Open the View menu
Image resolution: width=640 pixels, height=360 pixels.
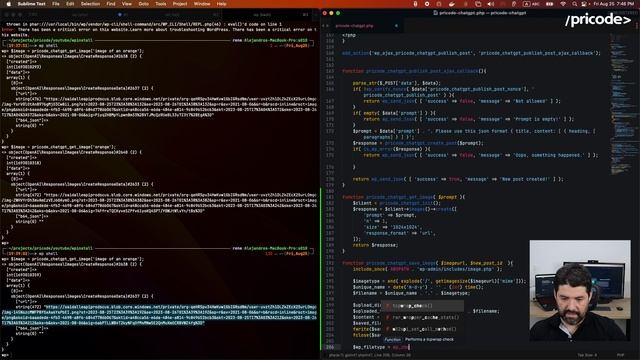127,4
